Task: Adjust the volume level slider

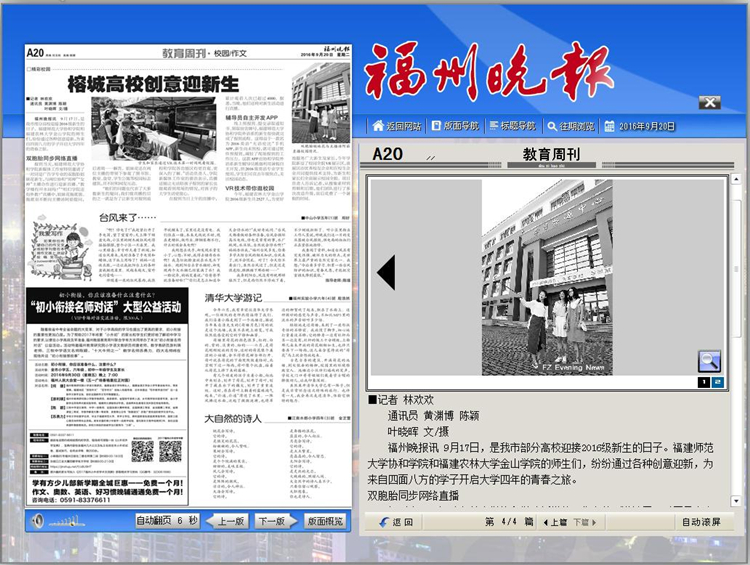Action: 66,521
